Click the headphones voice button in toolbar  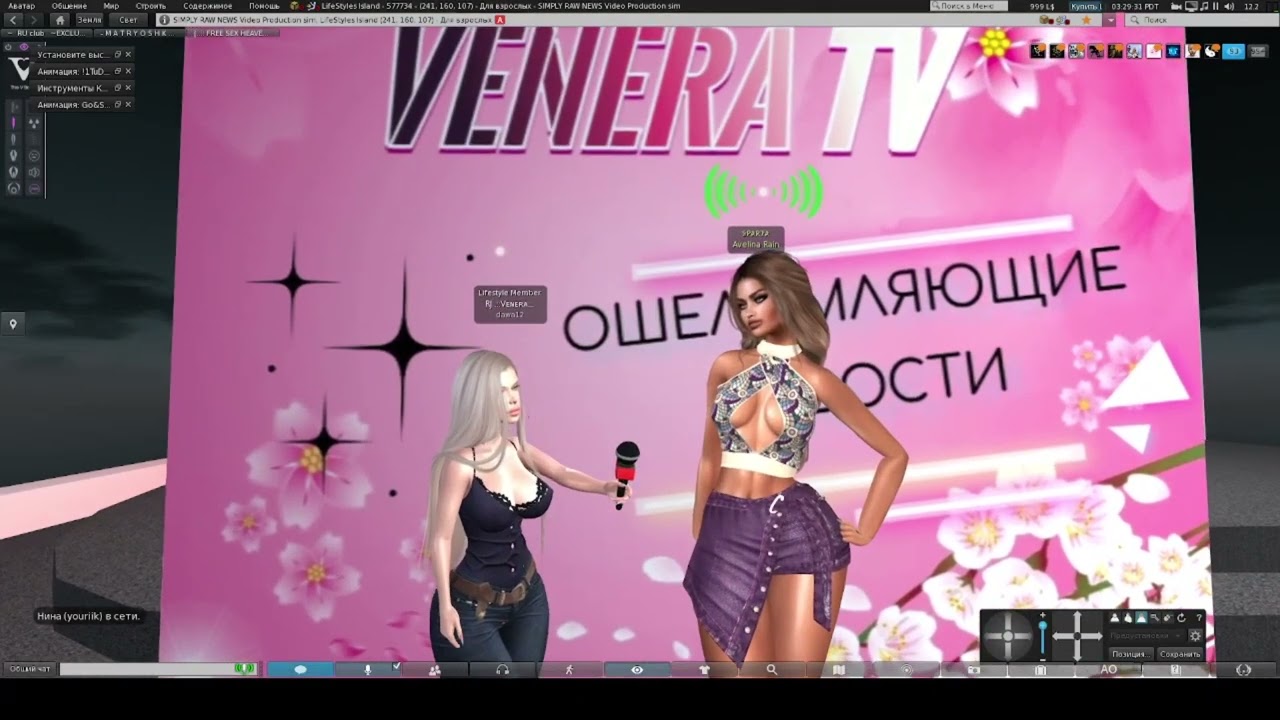[x=502, y=670]
